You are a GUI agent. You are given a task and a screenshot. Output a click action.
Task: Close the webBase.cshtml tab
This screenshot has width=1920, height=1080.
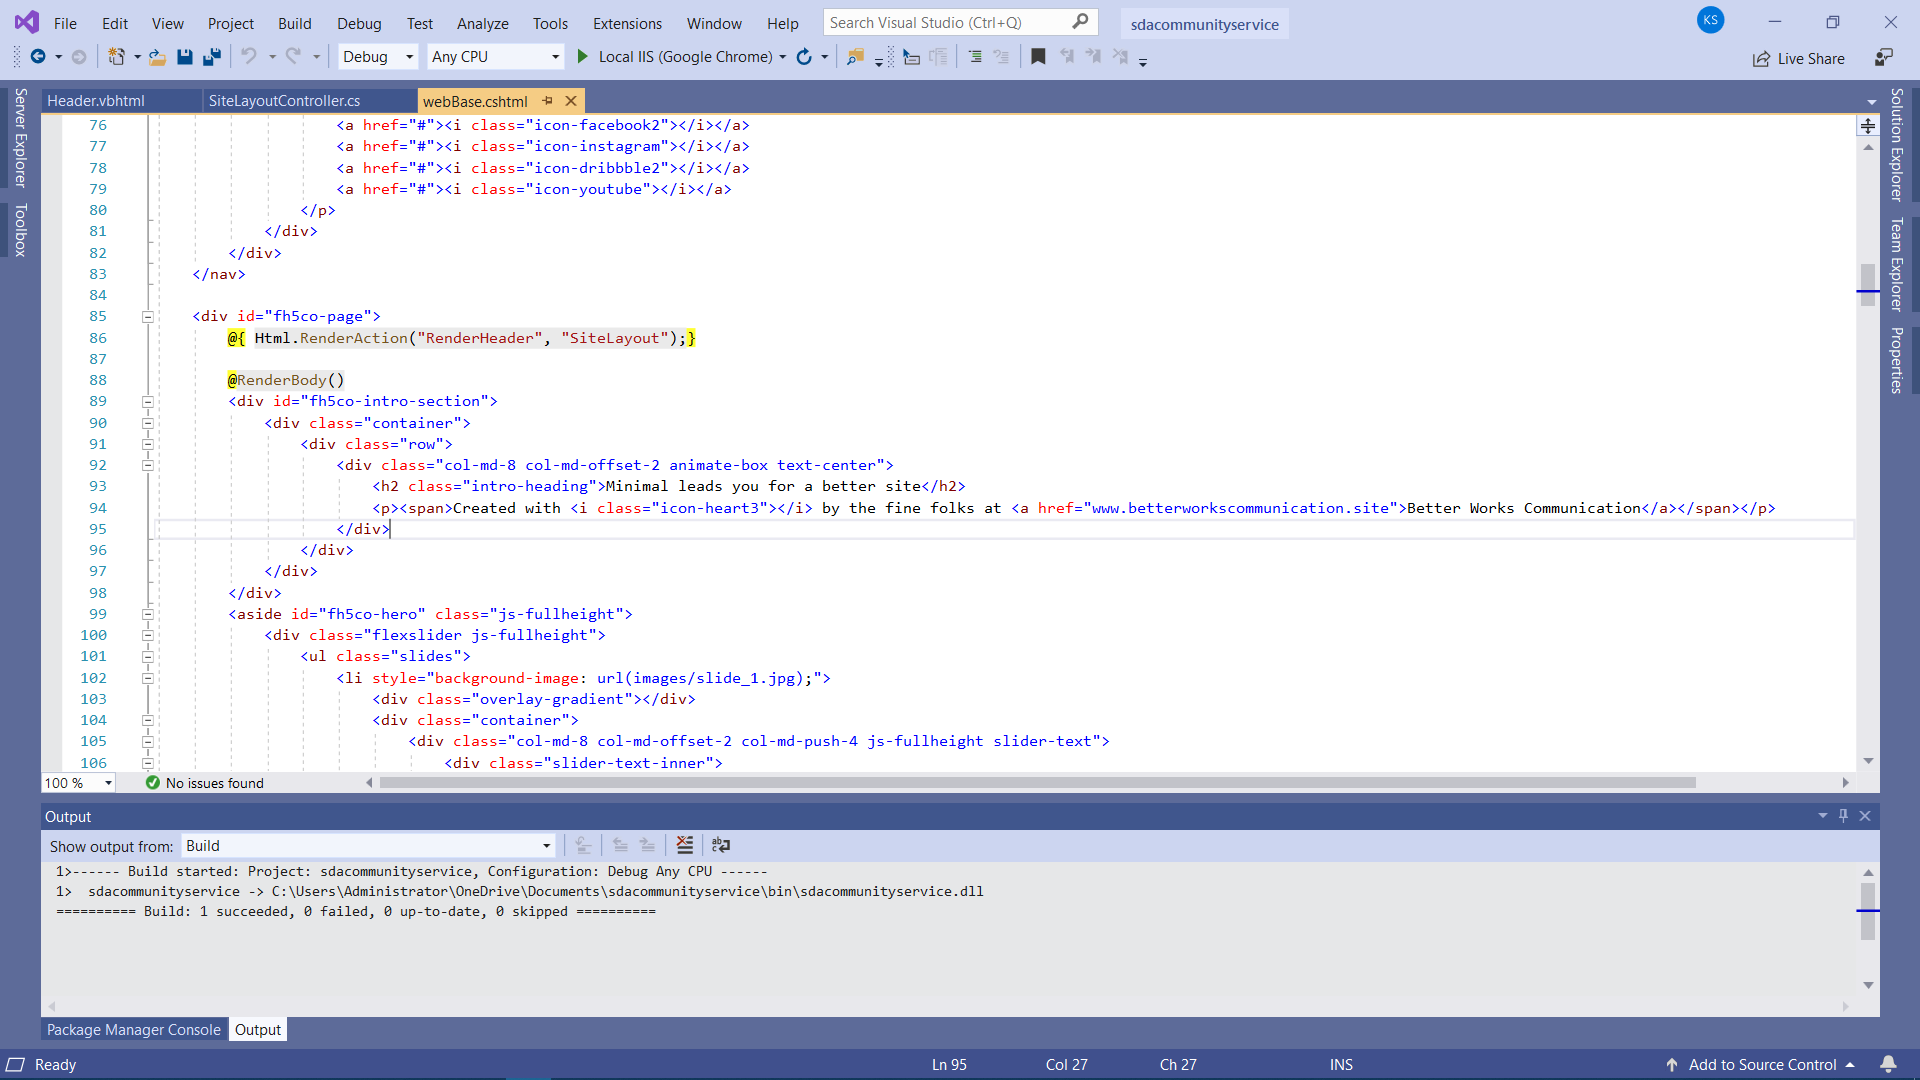click(571, 100)
